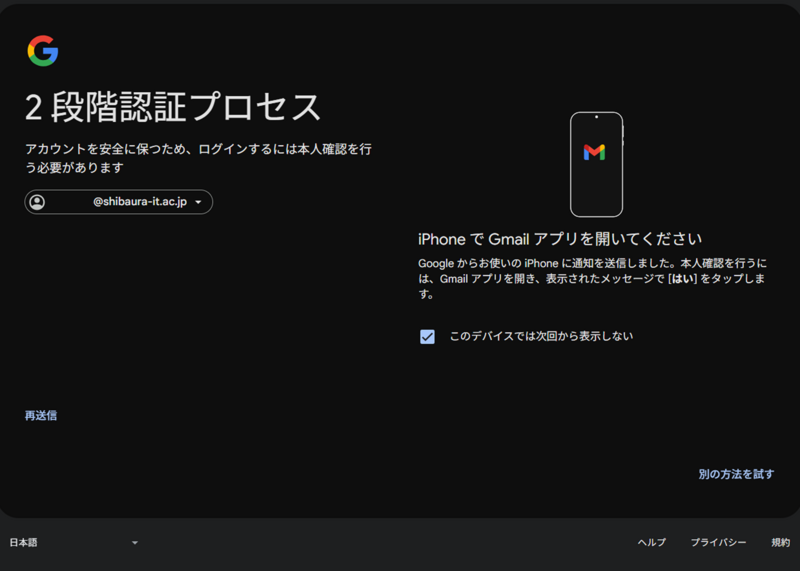Open the ヘルプ footer link
Image resolution: width=800 pixels, height=571 pixels.
(651, 542)
